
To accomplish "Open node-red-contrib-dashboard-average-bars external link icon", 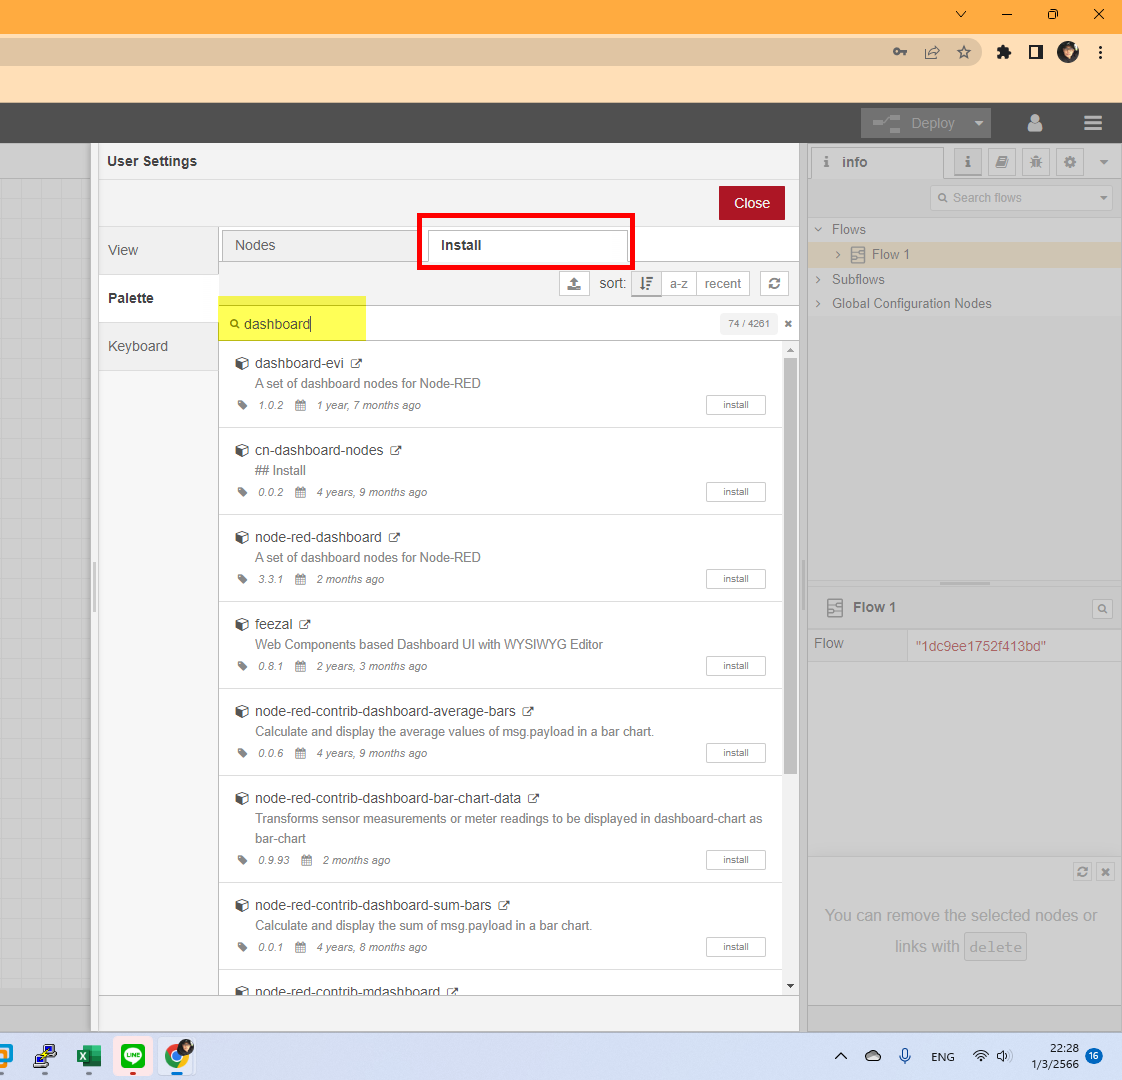I will tap(528, 711).
